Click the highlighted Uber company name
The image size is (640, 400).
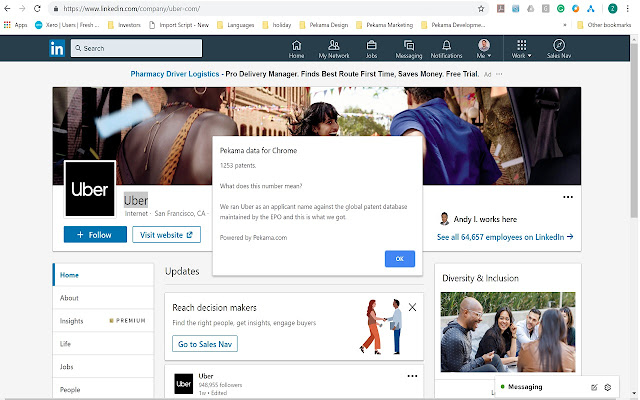point(136,200)
